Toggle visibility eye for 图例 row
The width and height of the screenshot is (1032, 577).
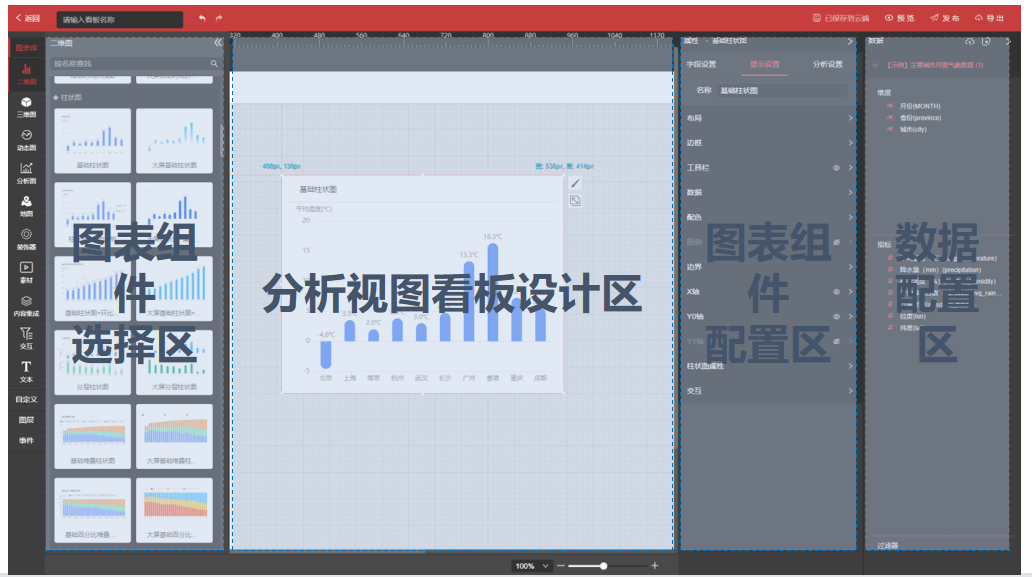coord(836,243)
